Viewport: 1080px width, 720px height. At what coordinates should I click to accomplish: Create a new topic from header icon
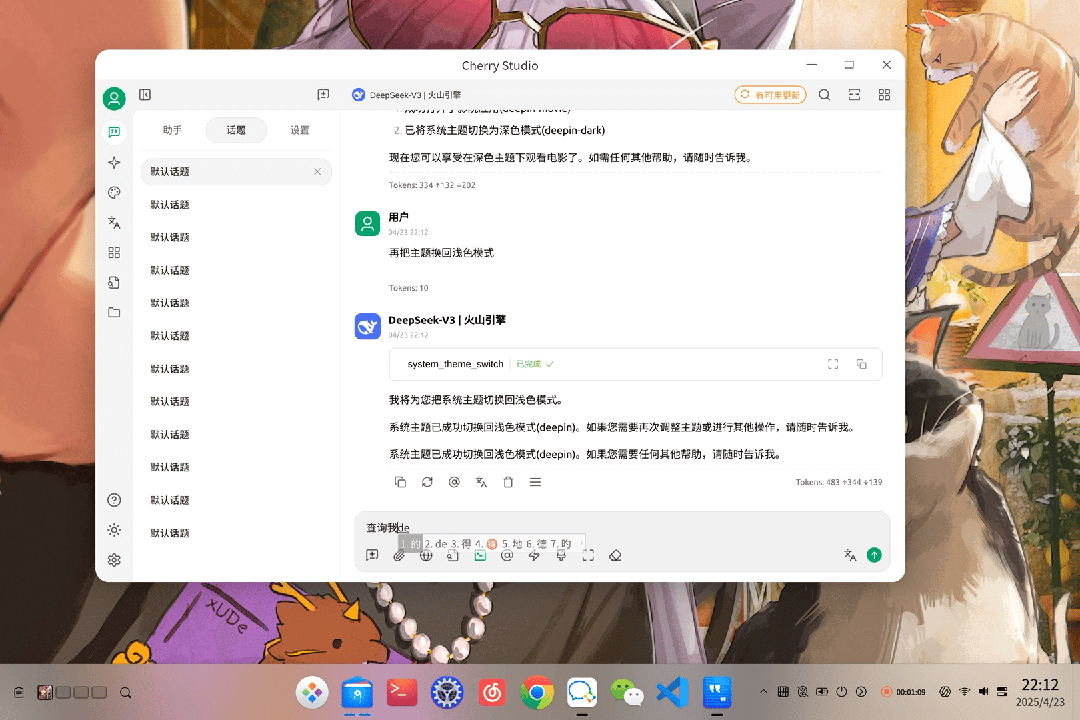pos(323,94)
